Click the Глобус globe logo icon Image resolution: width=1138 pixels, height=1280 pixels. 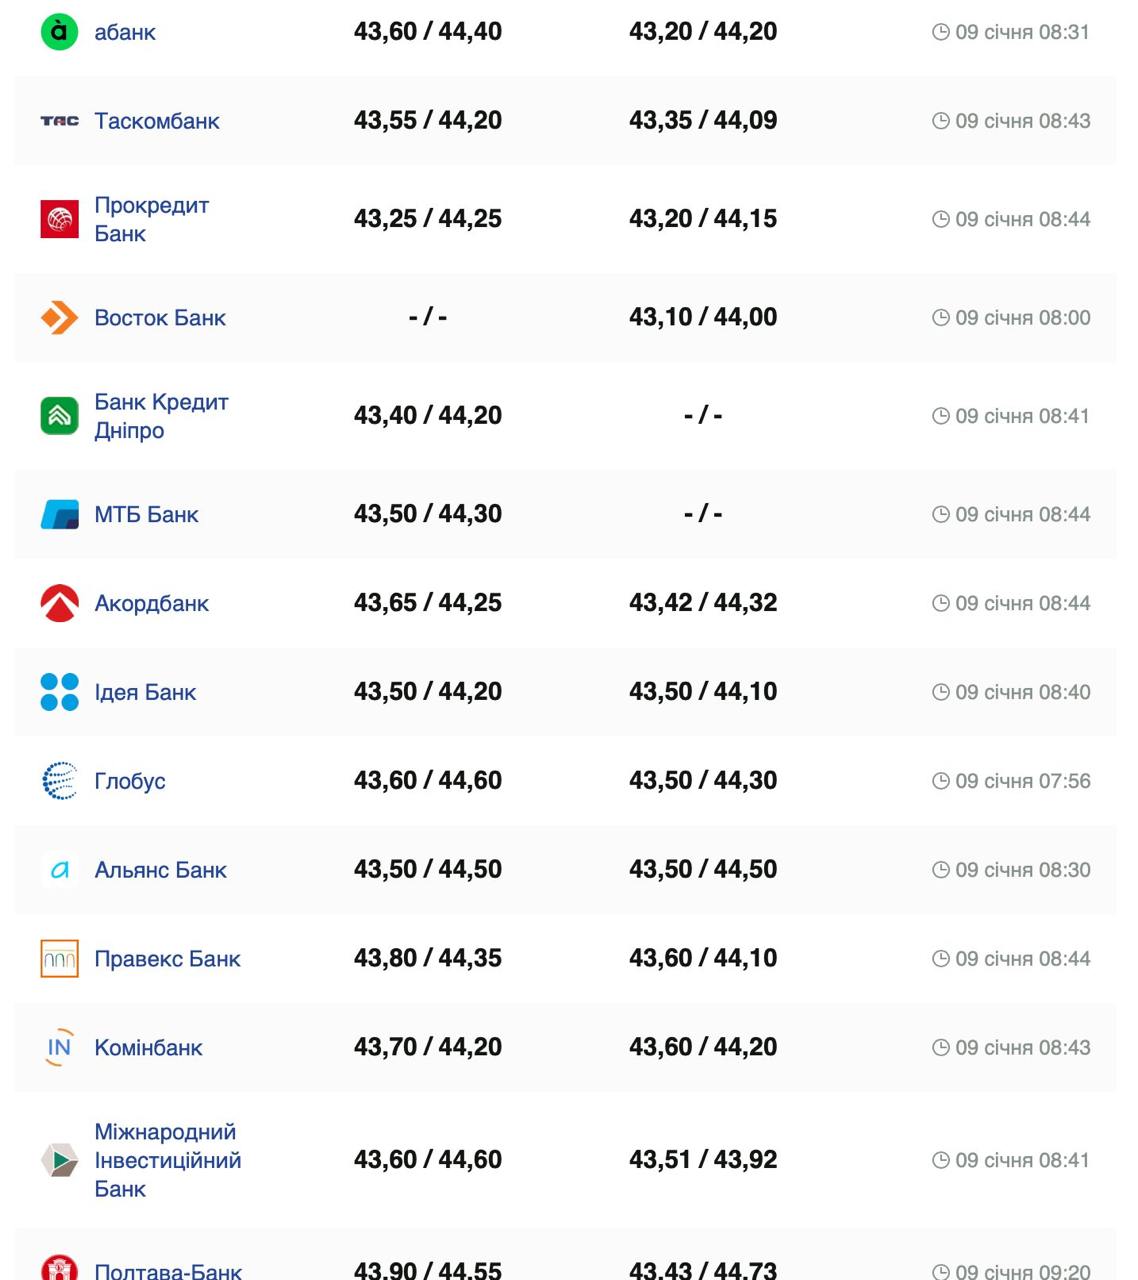59,781
